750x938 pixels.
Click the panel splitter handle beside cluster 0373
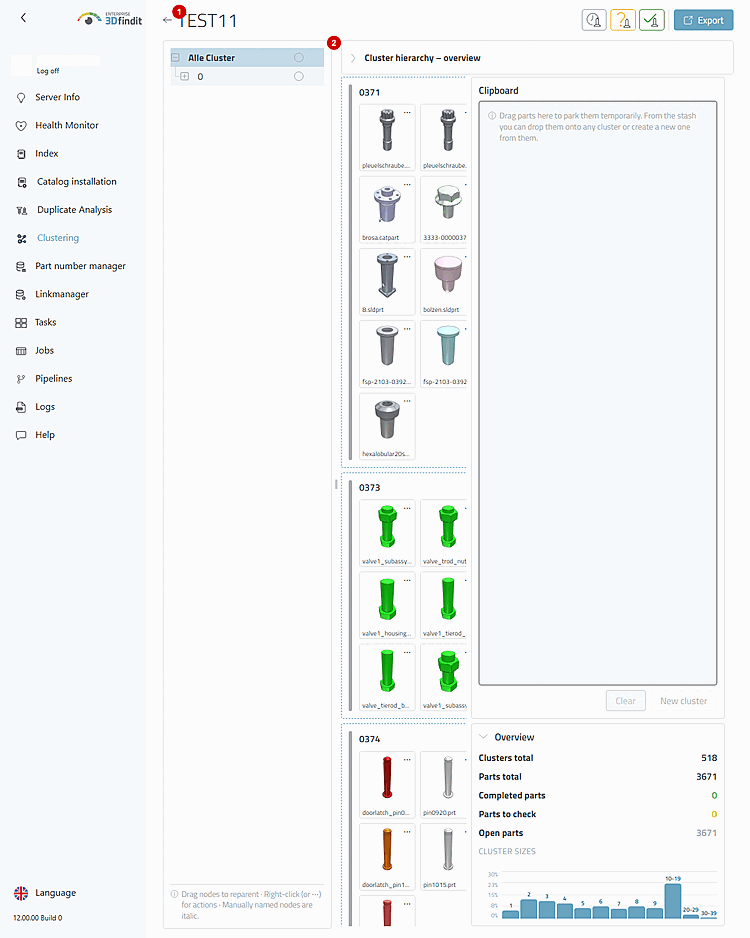coord(336,485)
